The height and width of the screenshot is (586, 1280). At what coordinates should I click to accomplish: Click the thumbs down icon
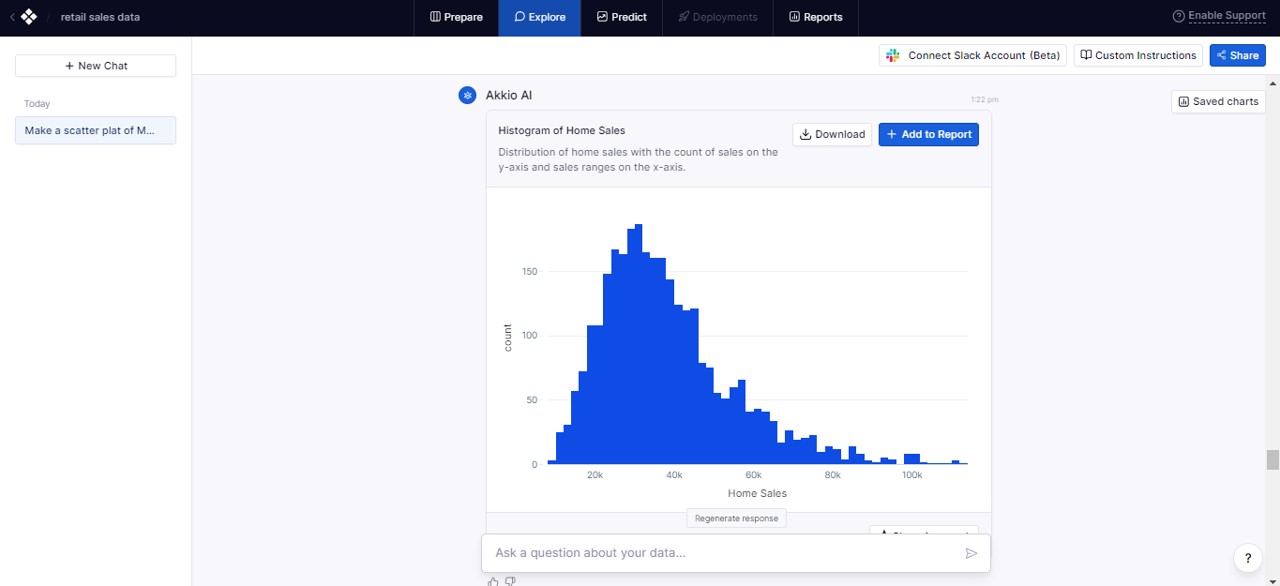click(x=510, y=581)
